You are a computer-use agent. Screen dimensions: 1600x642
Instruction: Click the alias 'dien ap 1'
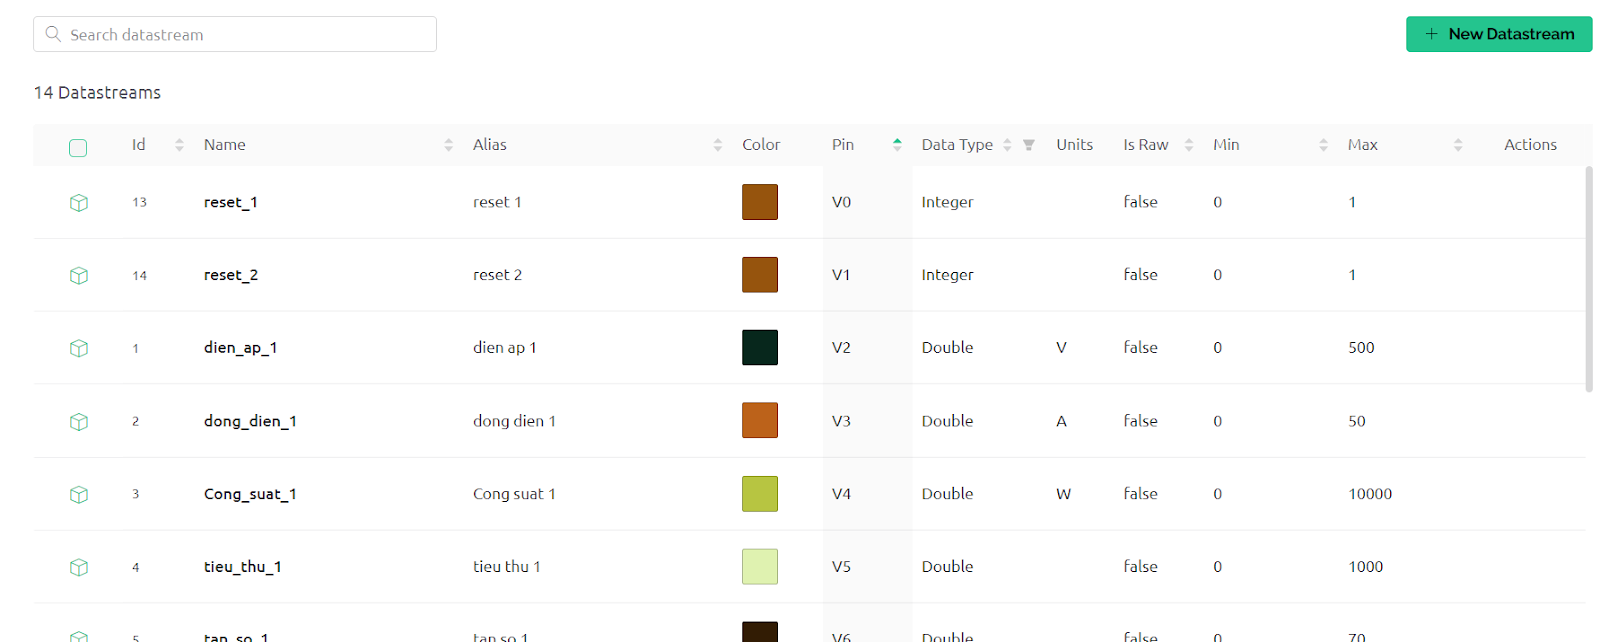point(505,348)
